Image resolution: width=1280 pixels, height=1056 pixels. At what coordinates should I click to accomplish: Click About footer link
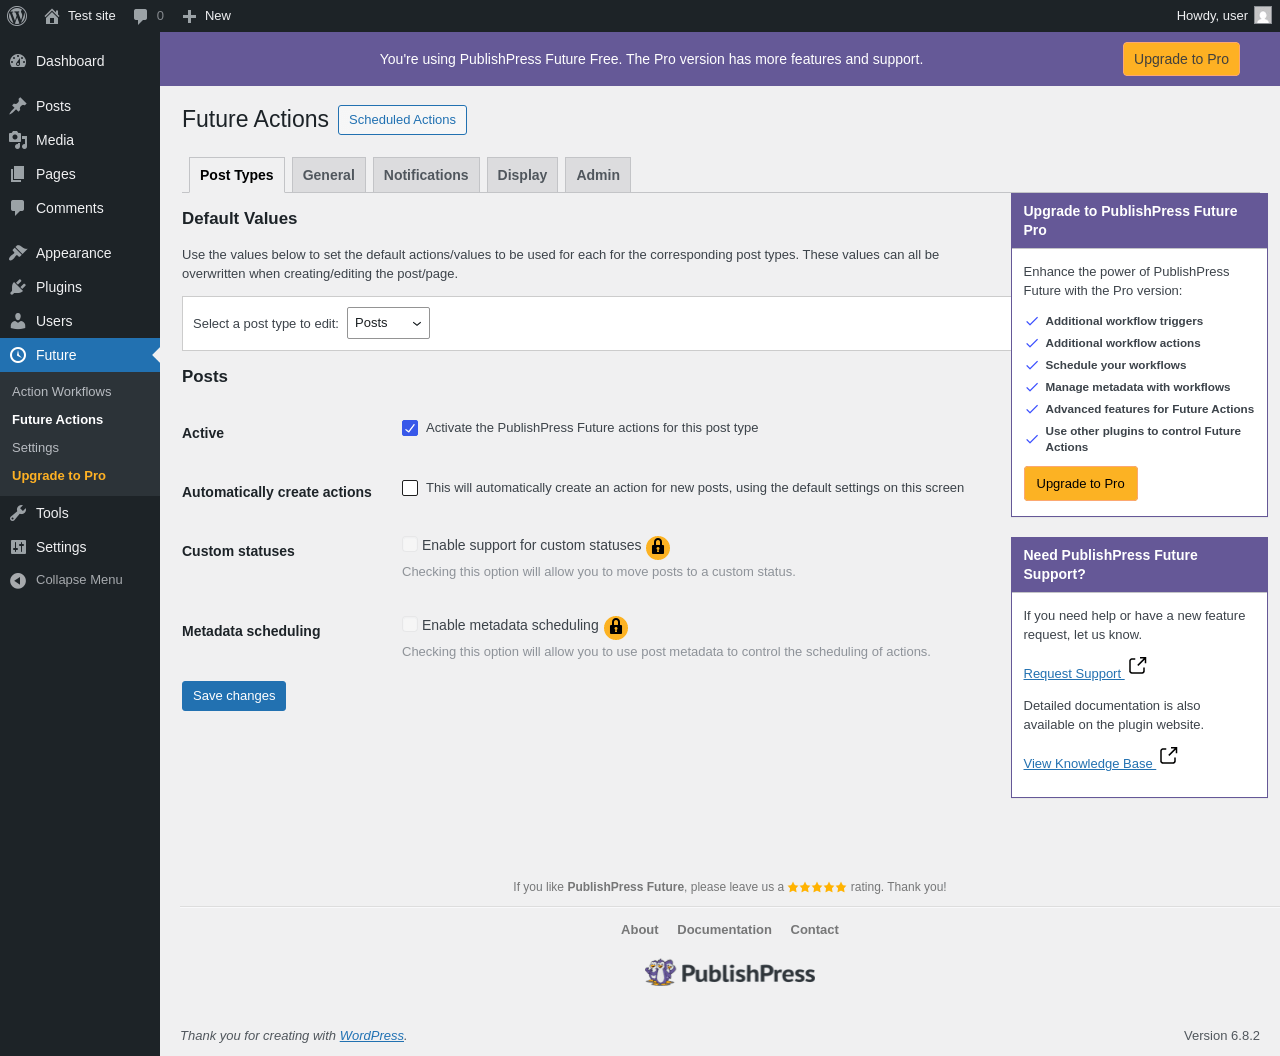640,930
